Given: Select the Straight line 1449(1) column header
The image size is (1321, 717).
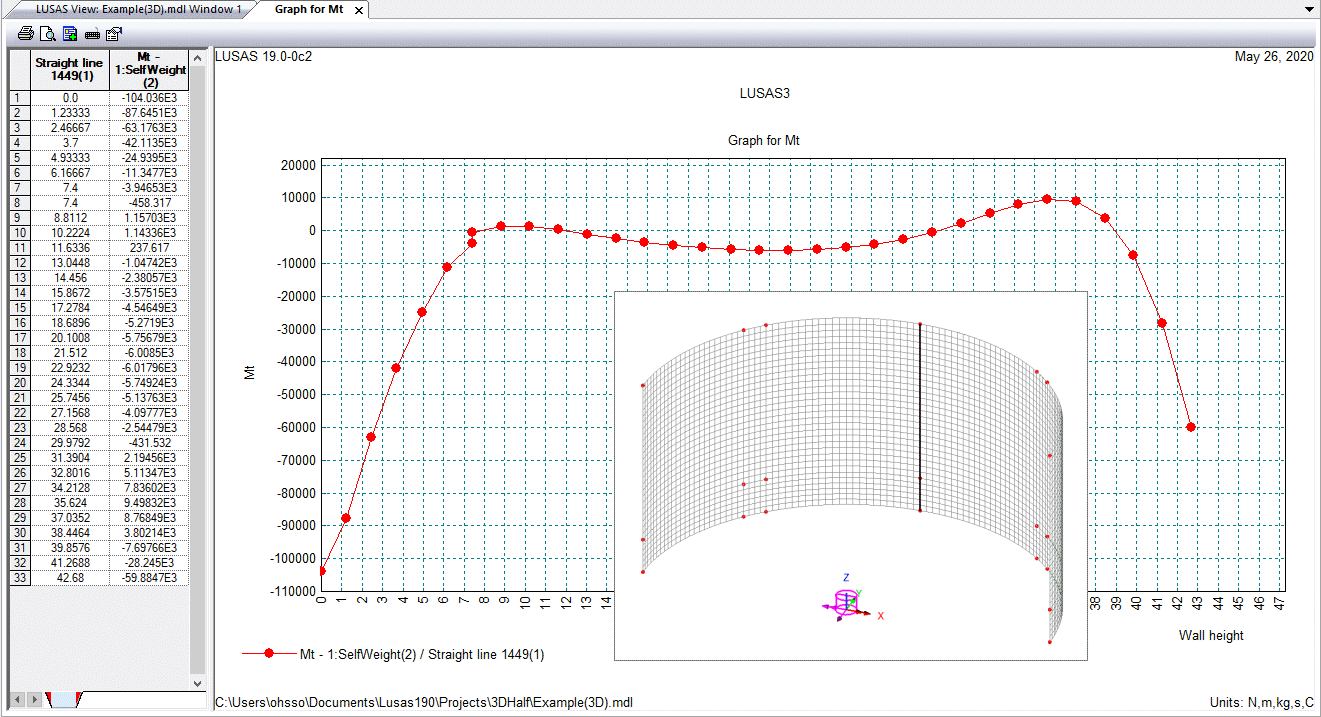Looking at the screenshot, I should tap(70, 70).
